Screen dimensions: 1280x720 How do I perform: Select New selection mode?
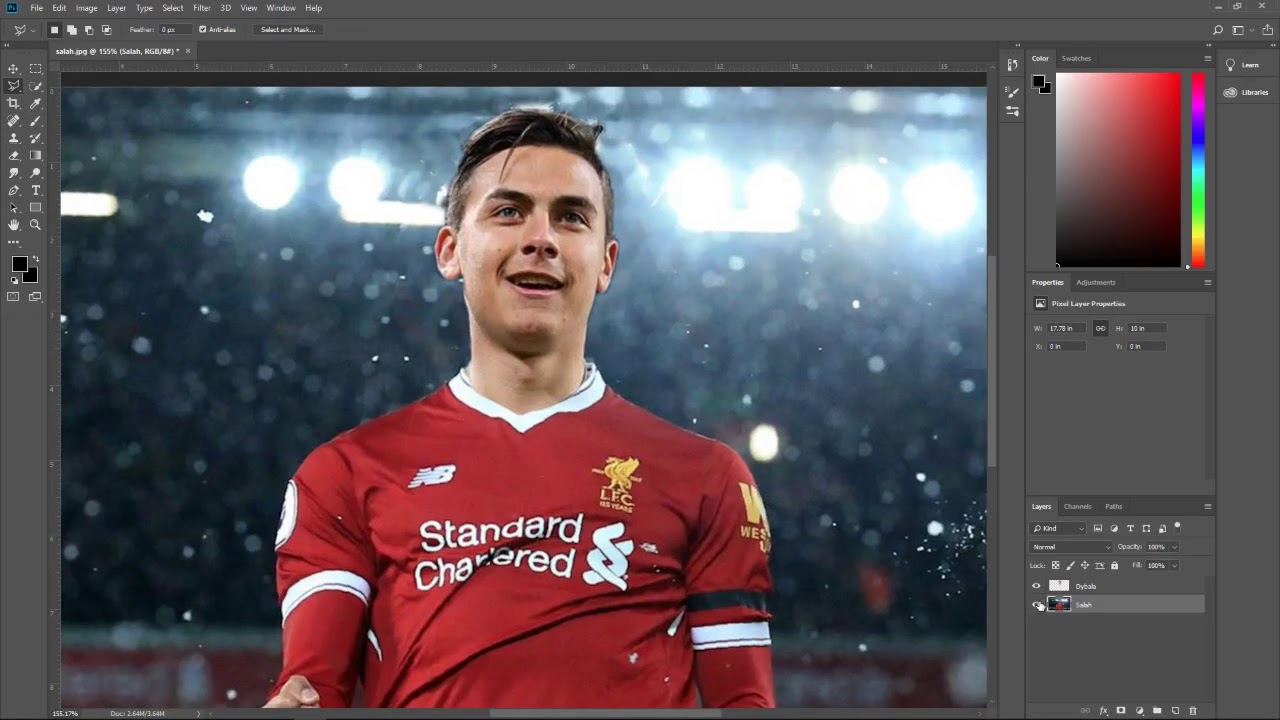[x=54, y=30]
